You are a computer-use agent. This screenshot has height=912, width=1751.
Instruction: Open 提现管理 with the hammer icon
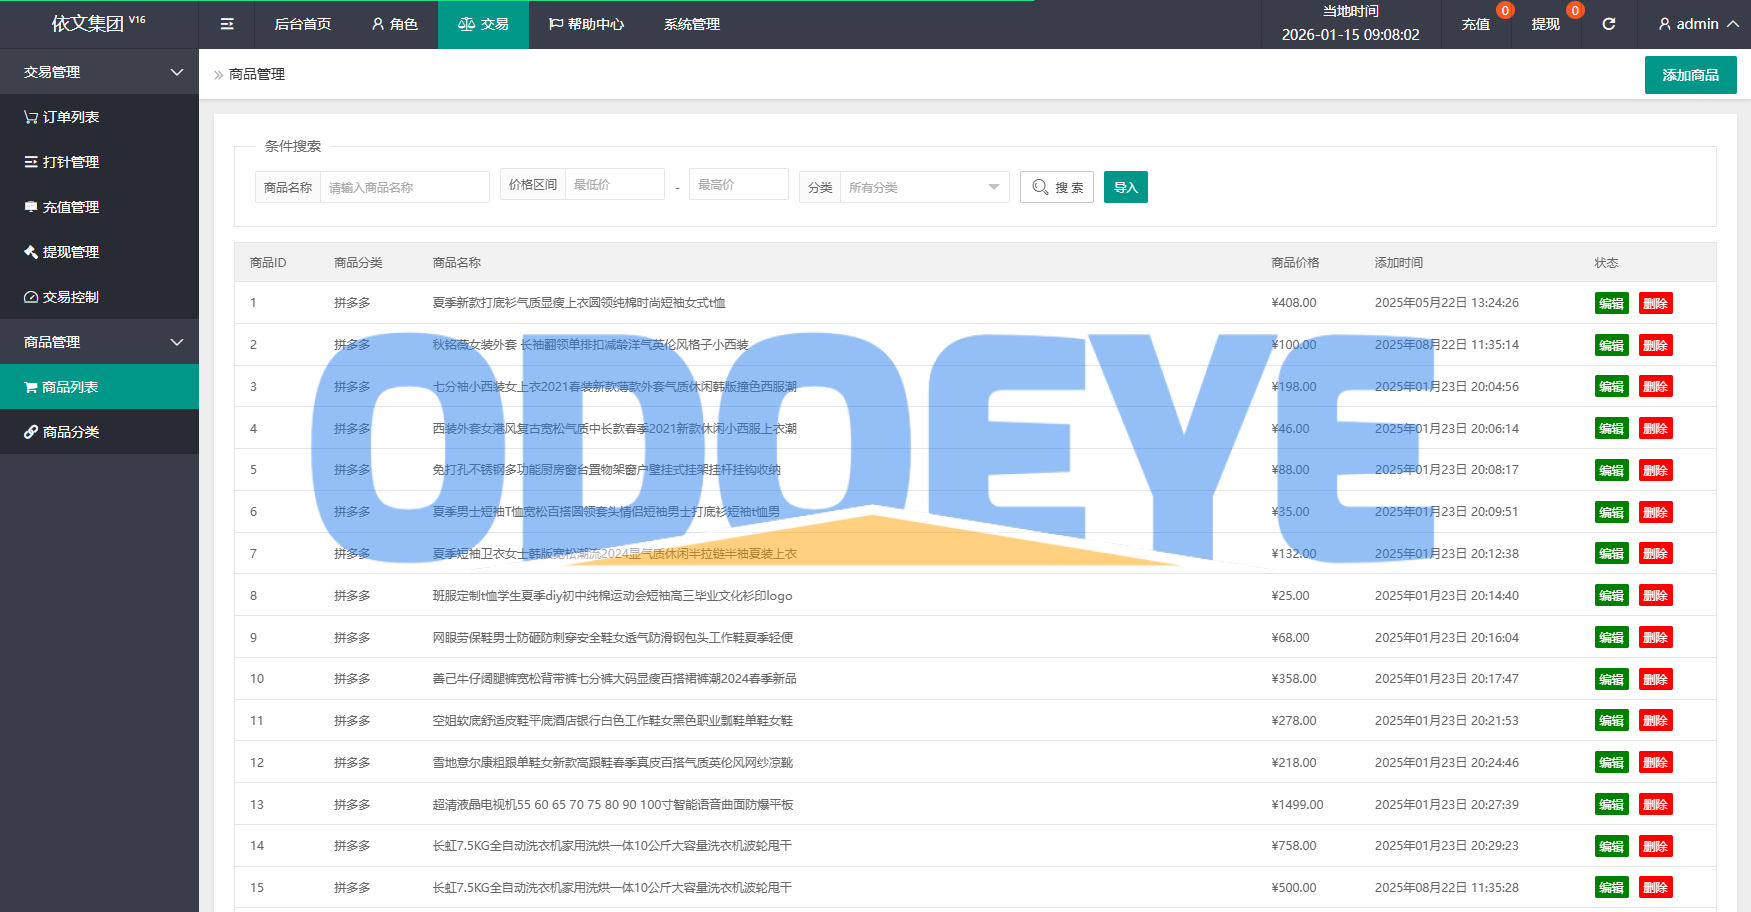click(x=62, y=252)
